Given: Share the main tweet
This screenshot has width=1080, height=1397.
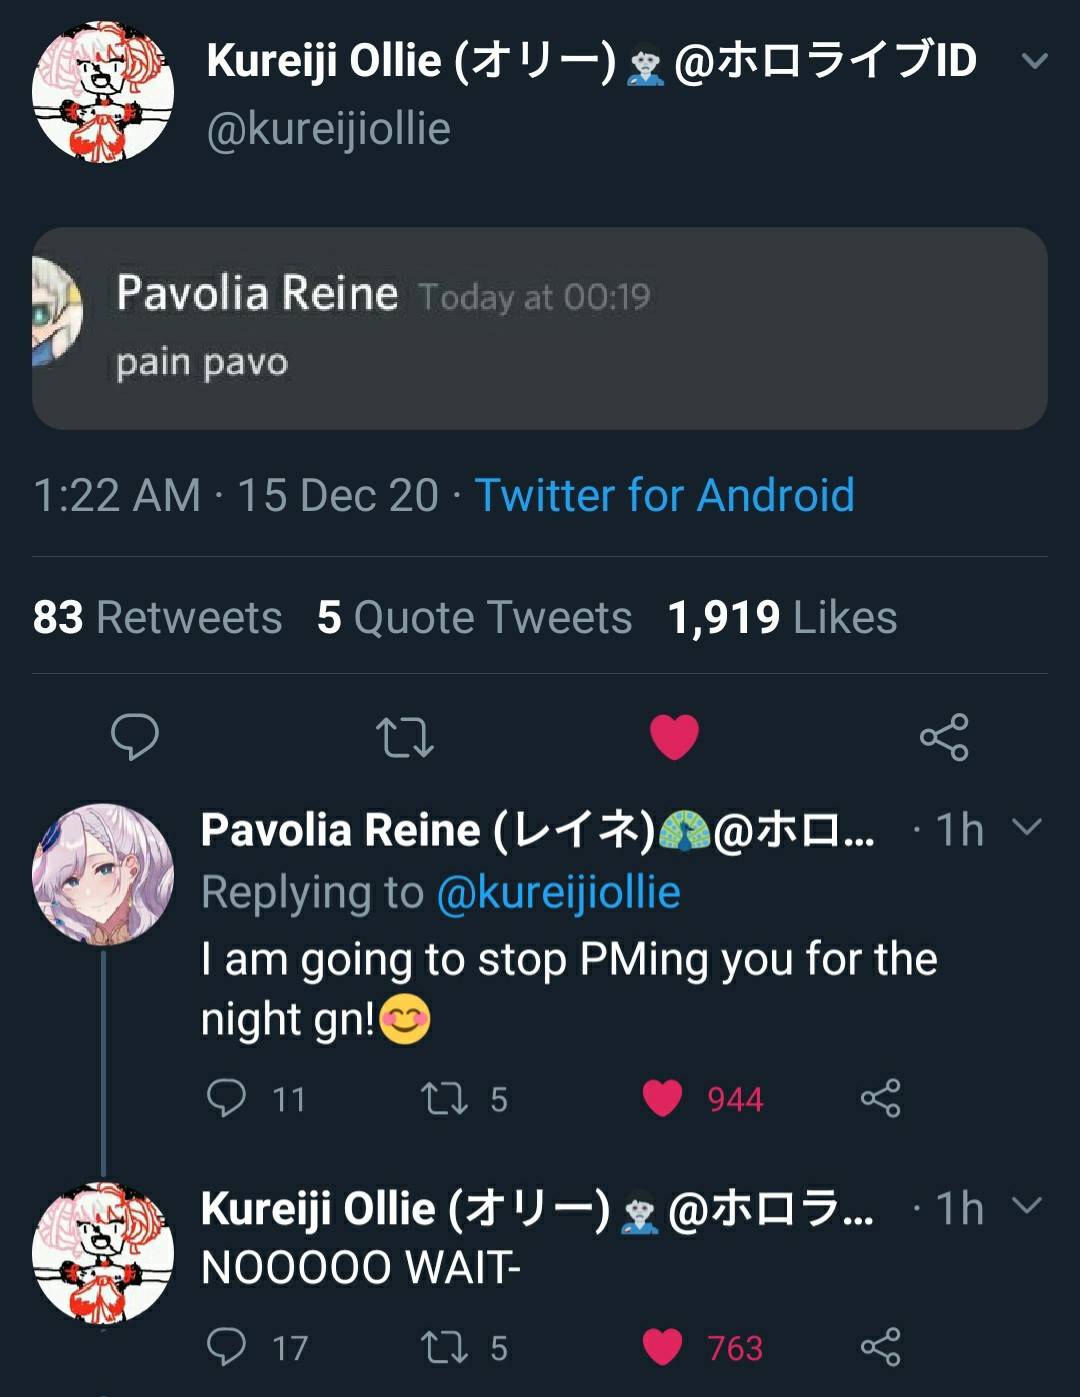Looking at the screenshot, I should pos(944,738).
